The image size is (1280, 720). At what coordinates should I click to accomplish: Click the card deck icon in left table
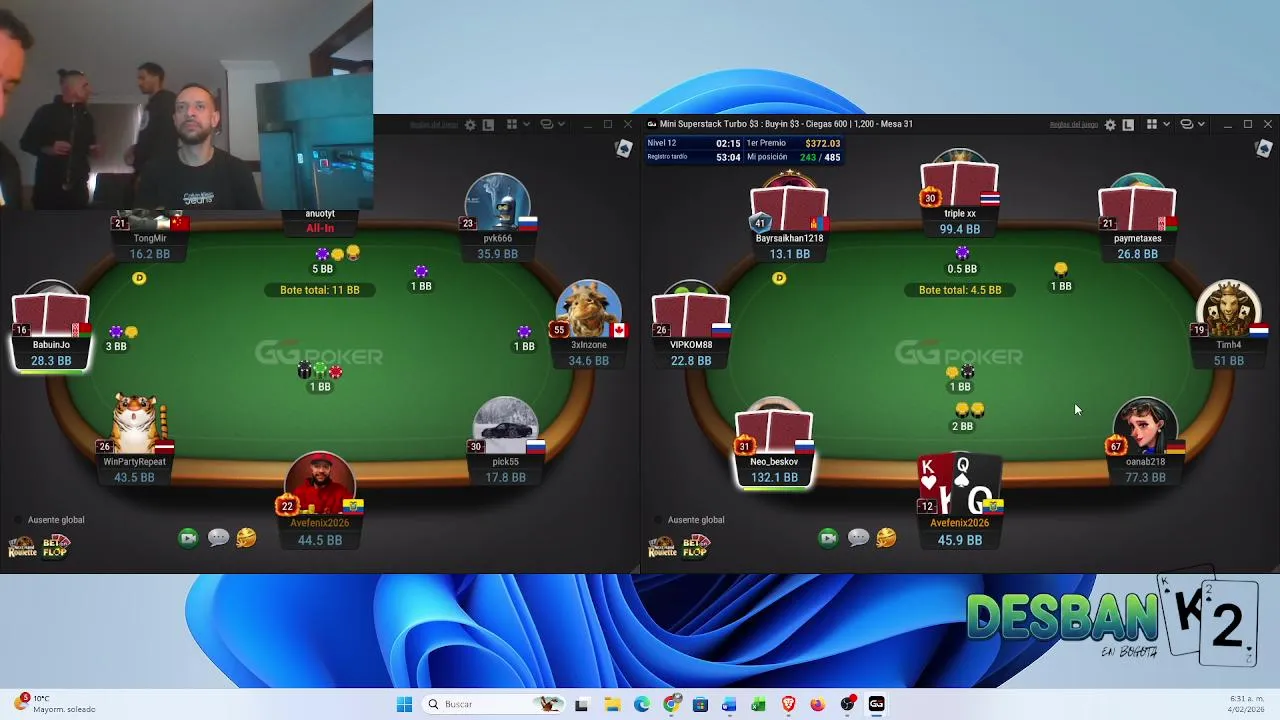[624, 149]
